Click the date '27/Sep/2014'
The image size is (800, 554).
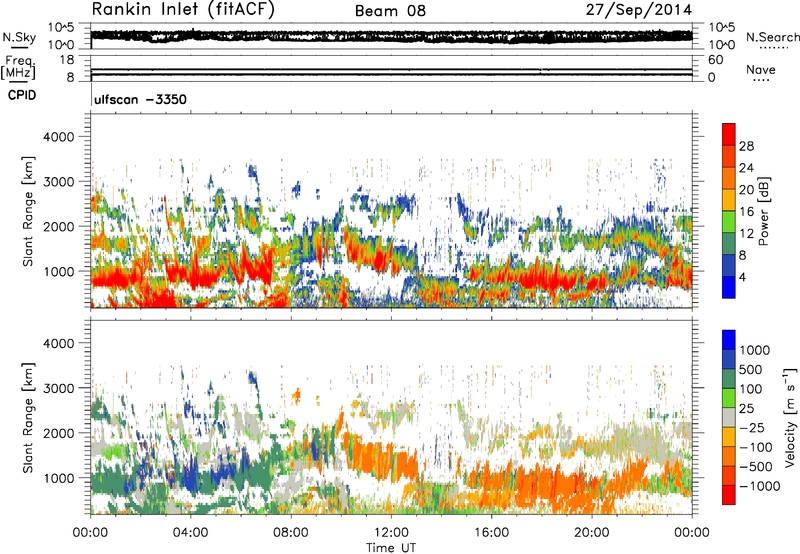click(x=639, y=10)
